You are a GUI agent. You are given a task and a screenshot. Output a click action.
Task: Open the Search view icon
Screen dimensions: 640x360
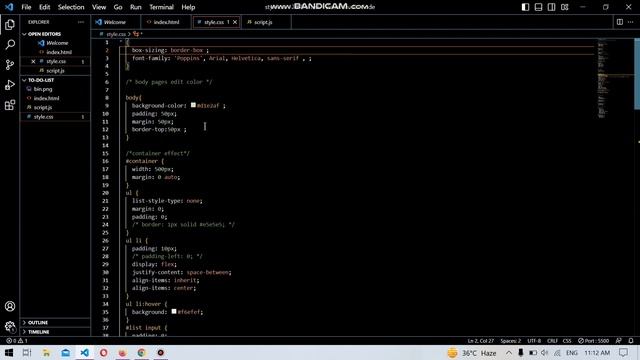click(x=10, y=44)
